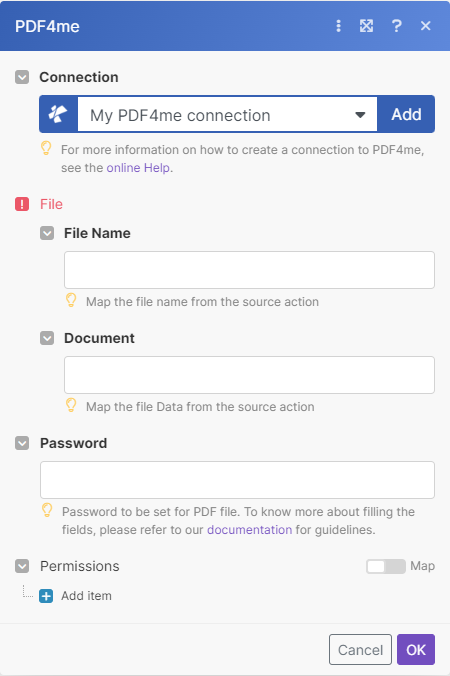
Task: Collapse the Password section chevron
Action: point(22,443)
